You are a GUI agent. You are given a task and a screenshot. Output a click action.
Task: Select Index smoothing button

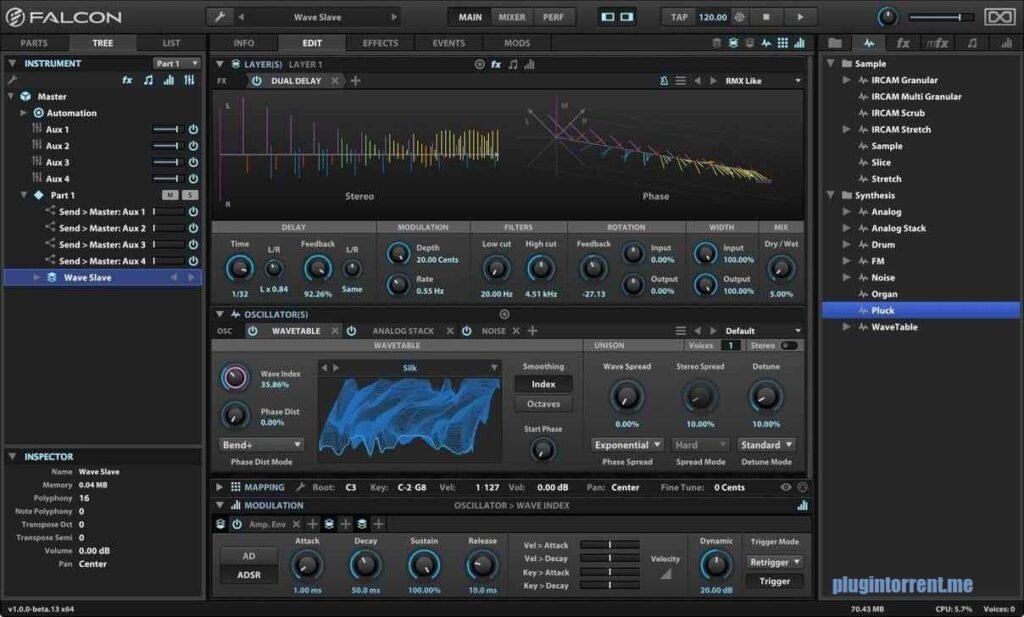click(x=543, y=385)
